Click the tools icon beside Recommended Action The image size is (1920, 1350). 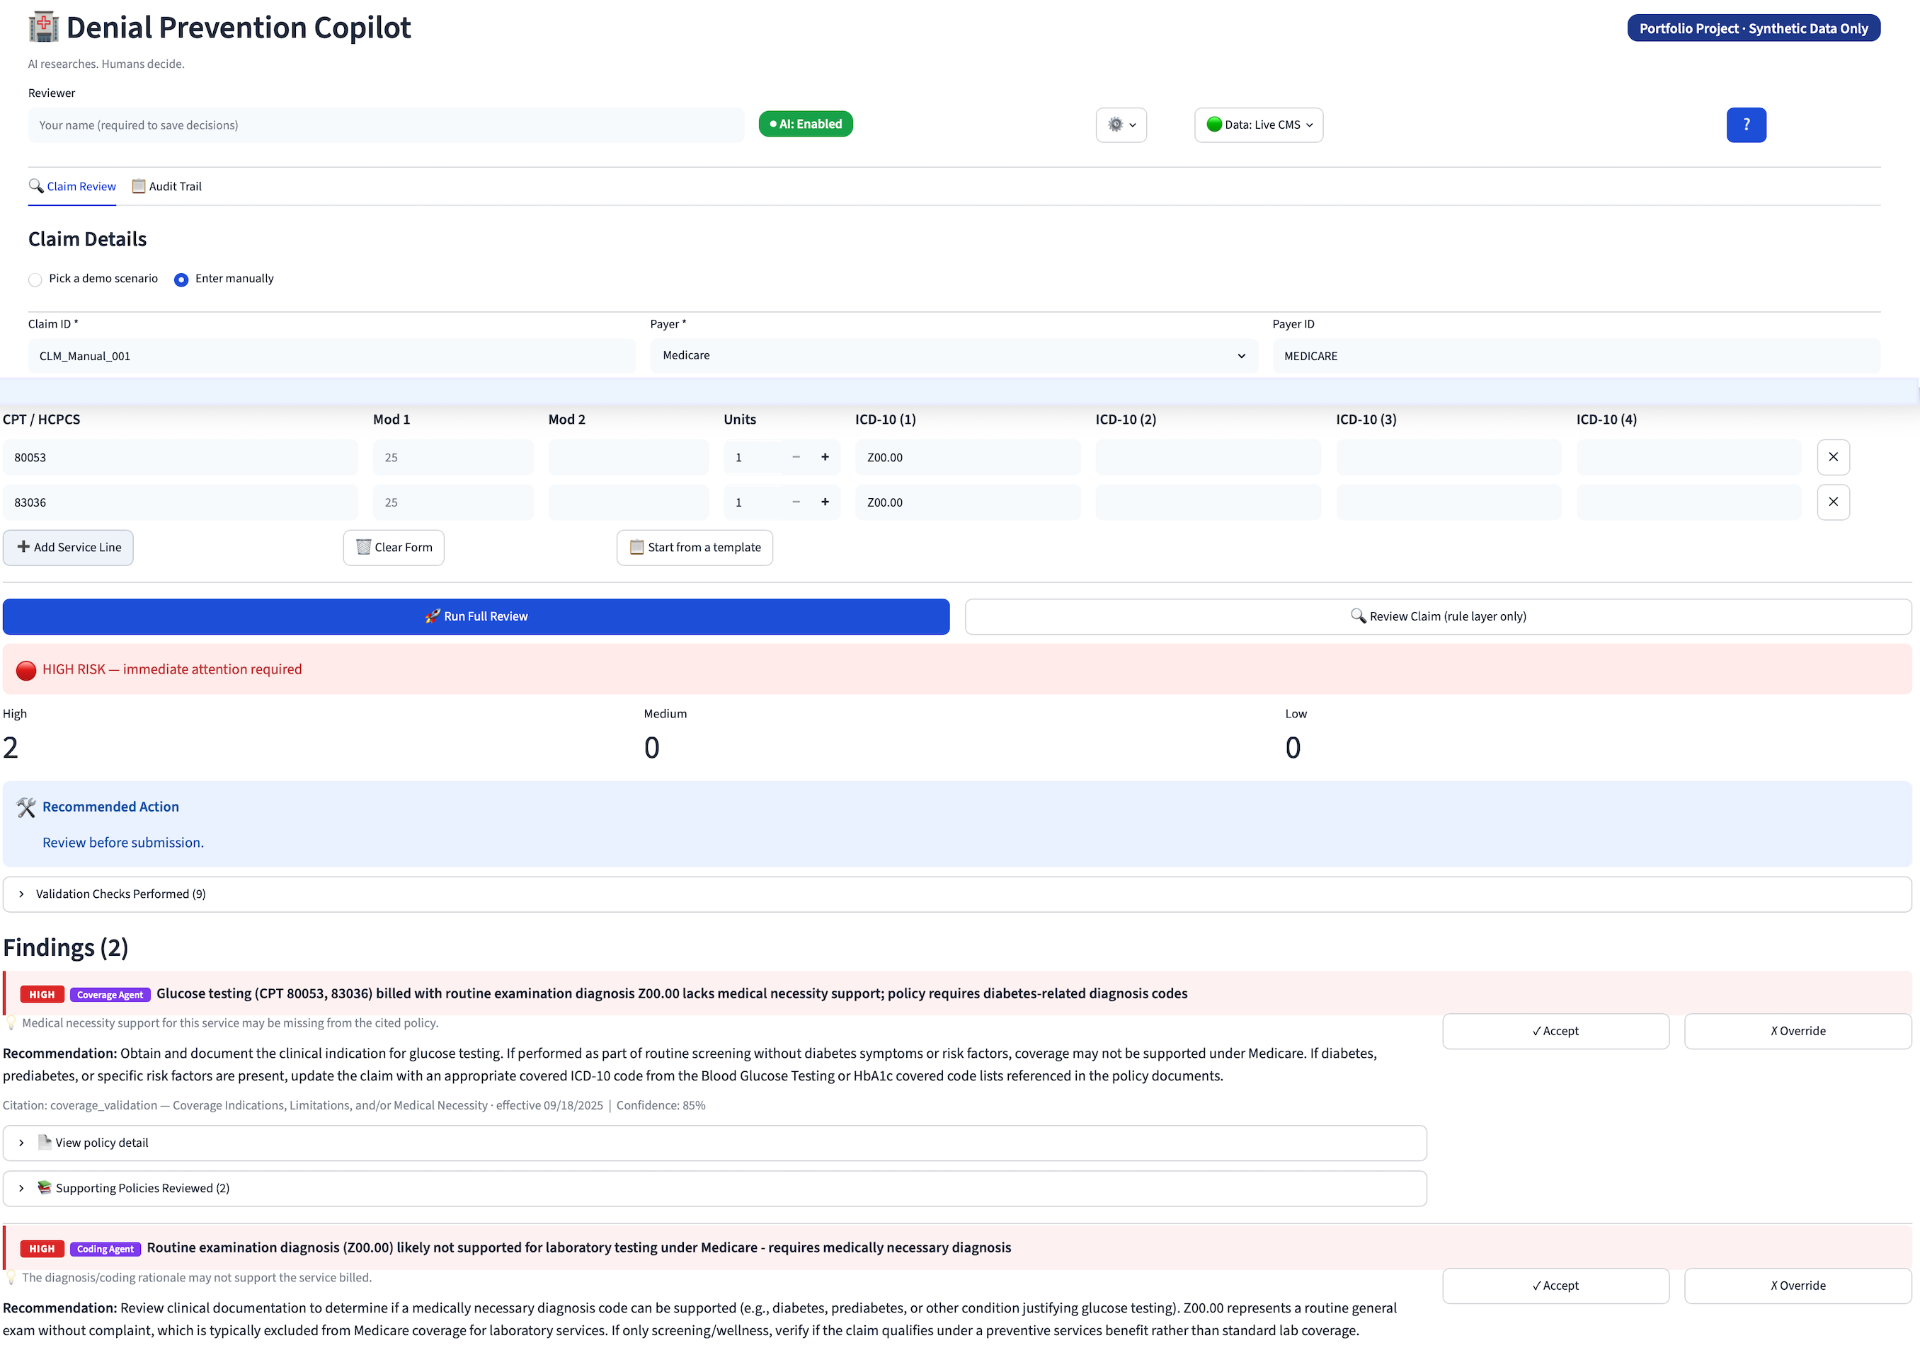tap(26, 807)
